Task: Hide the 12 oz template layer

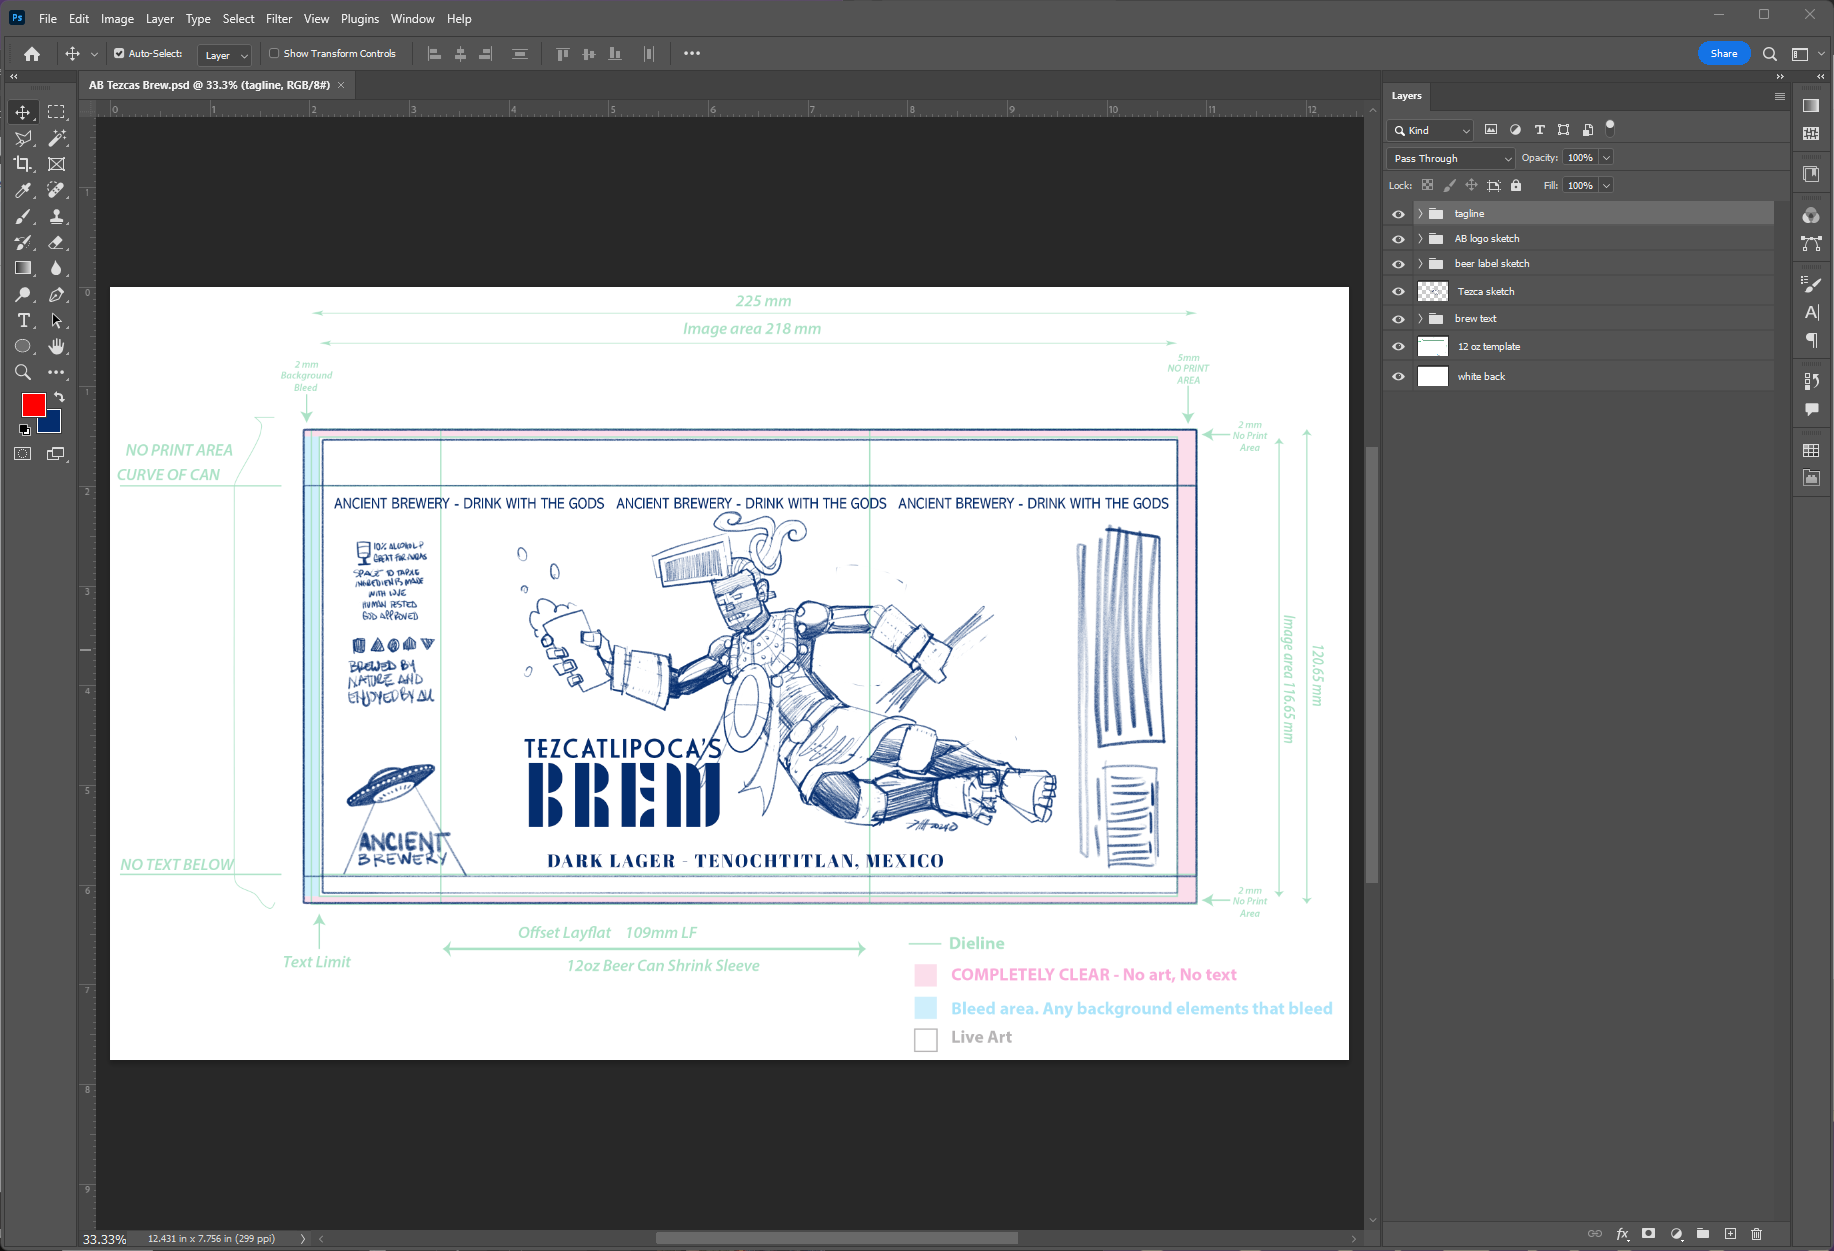Action: (x=1398, y=347)
